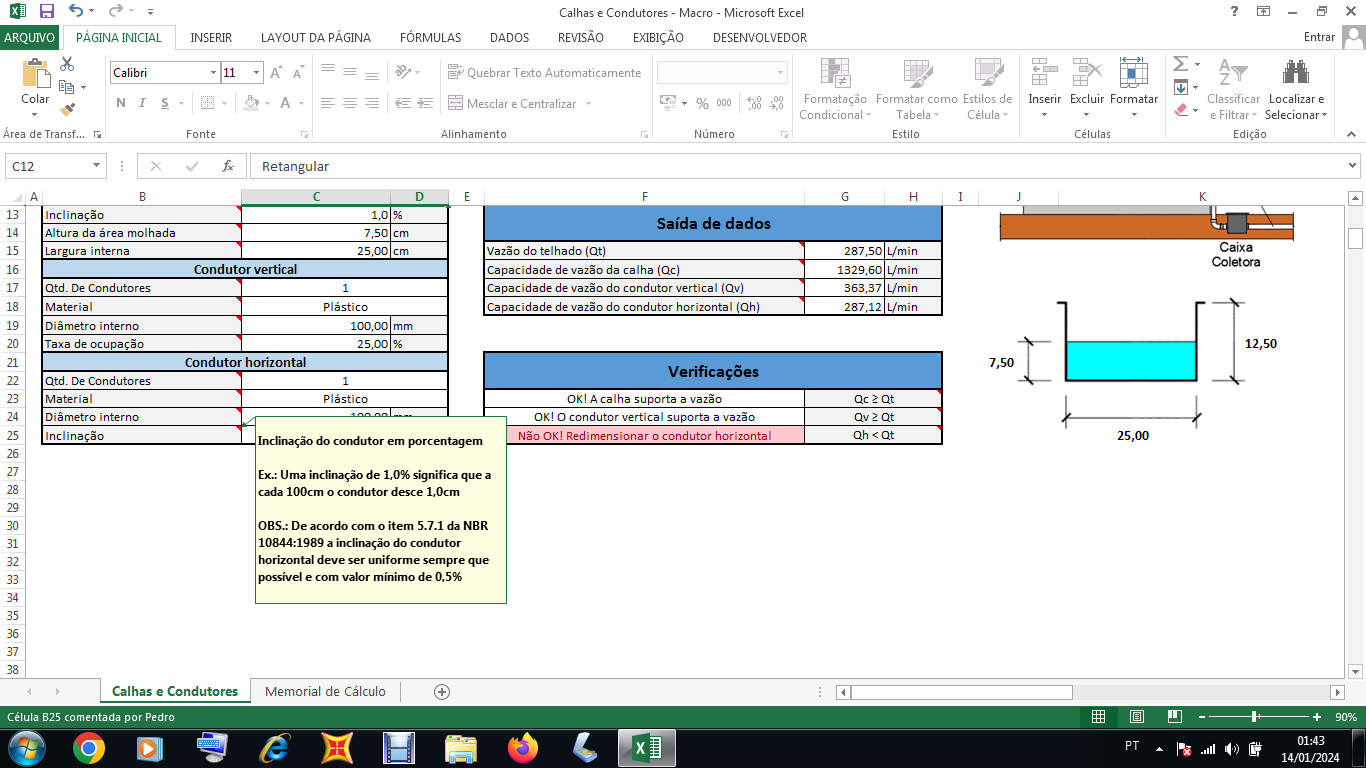Switch to Page Layout view in status bar
Screen dimensions: 1366x768
(1136, 717)
